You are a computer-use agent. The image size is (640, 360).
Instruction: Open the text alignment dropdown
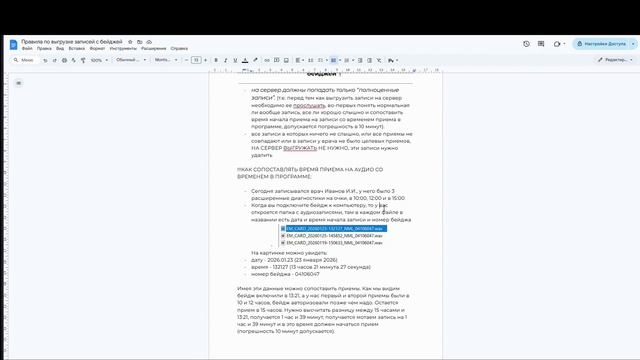tap(300, 60)
